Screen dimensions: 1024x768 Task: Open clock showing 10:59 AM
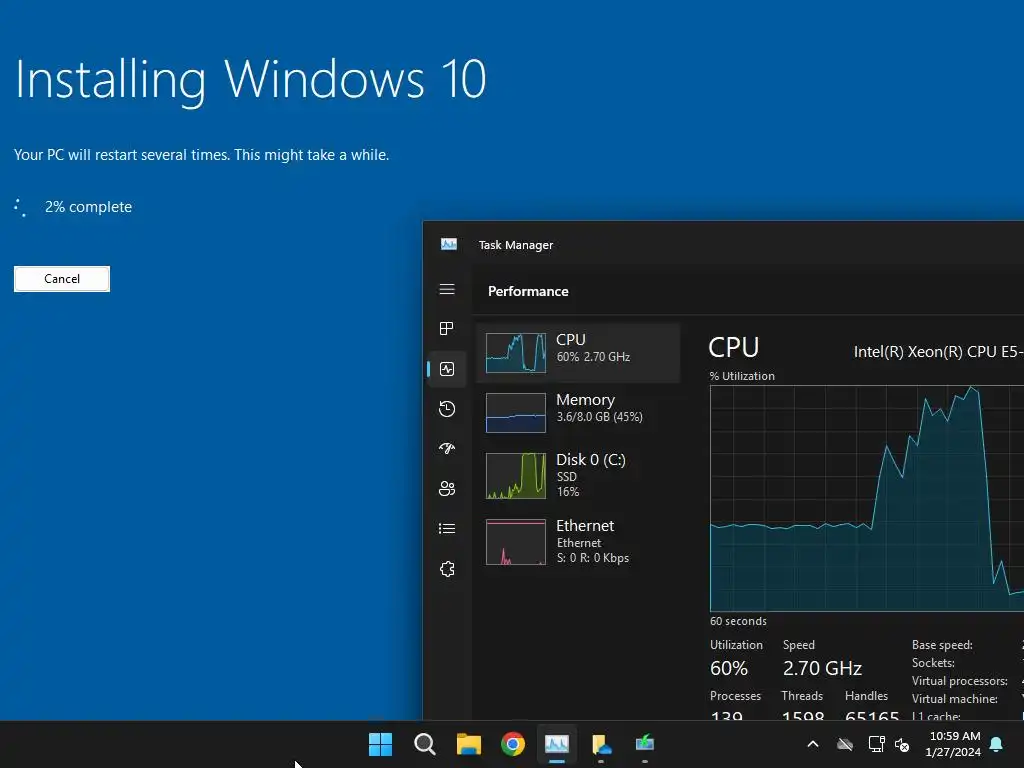click(953, 744)
